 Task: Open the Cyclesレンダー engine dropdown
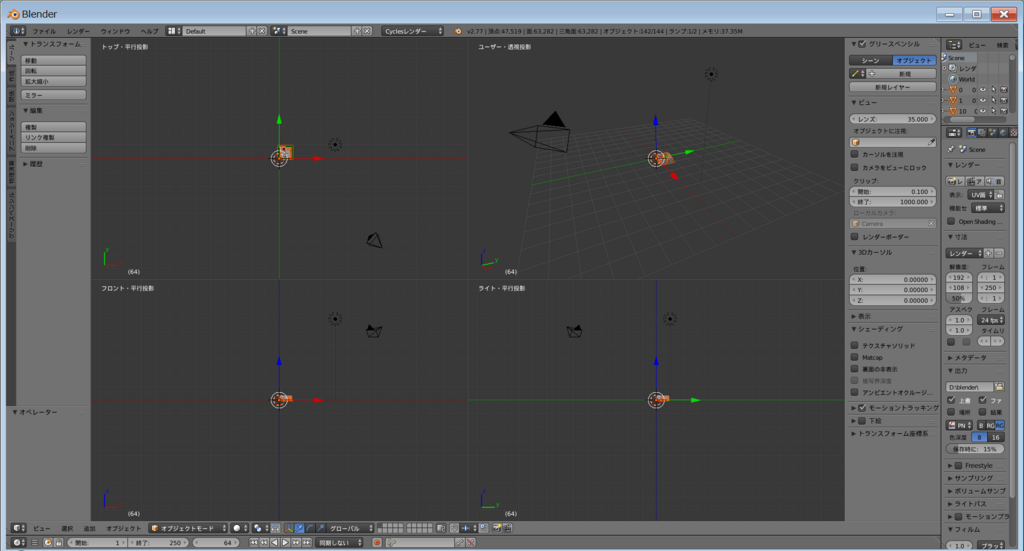pyautogui.click(x=413, y=31)
